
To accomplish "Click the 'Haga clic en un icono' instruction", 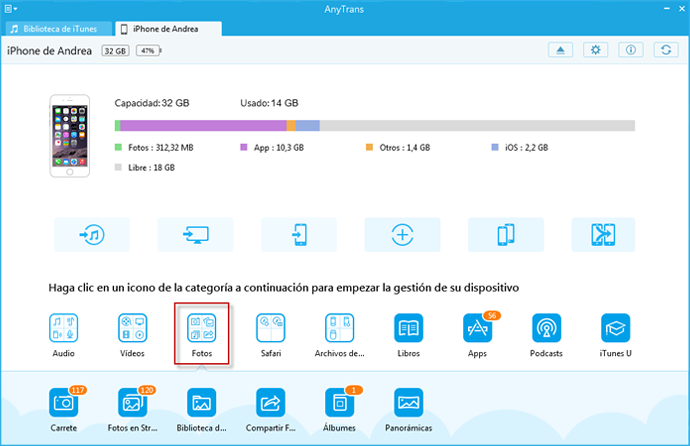I will pos(284,288).
